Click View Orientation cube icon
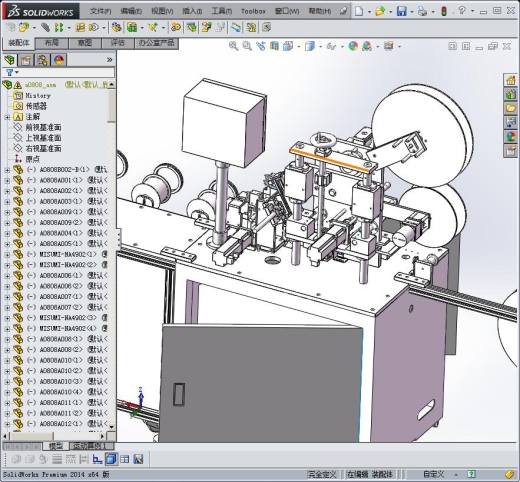520x482 pixels. pyautogui.click(x=288, y=46)
